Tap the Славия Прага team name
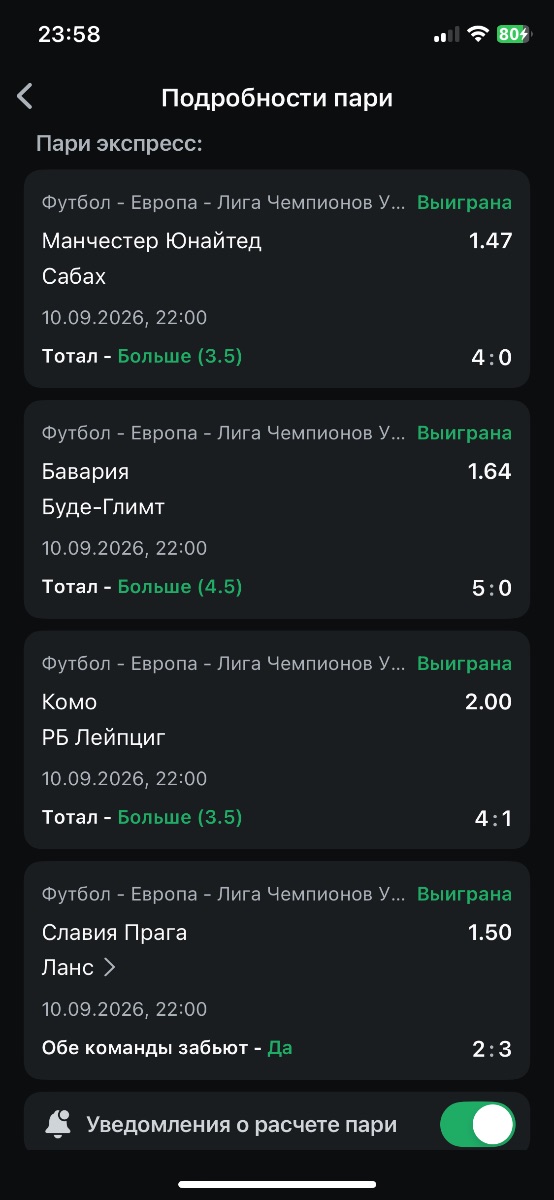Screen dimensions: 554x1200 [x=115, y=933]
